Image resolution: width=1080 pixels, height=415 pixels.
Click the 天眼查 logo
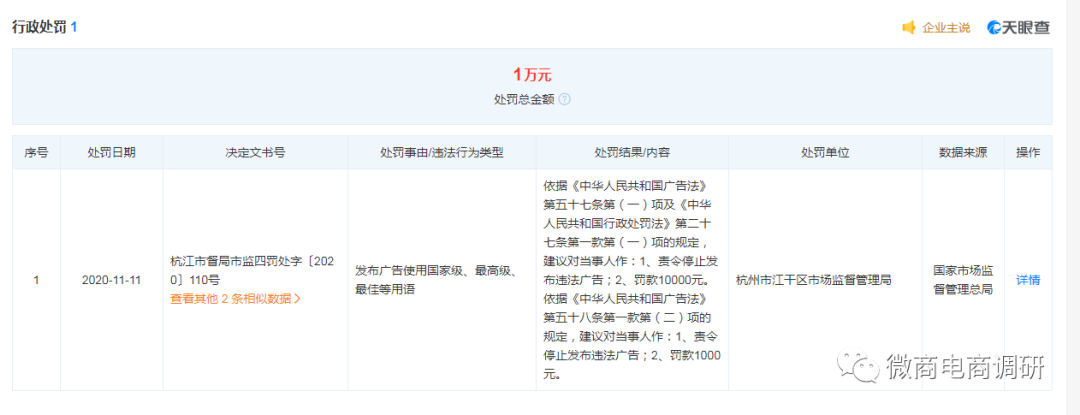click(1018, 28)
